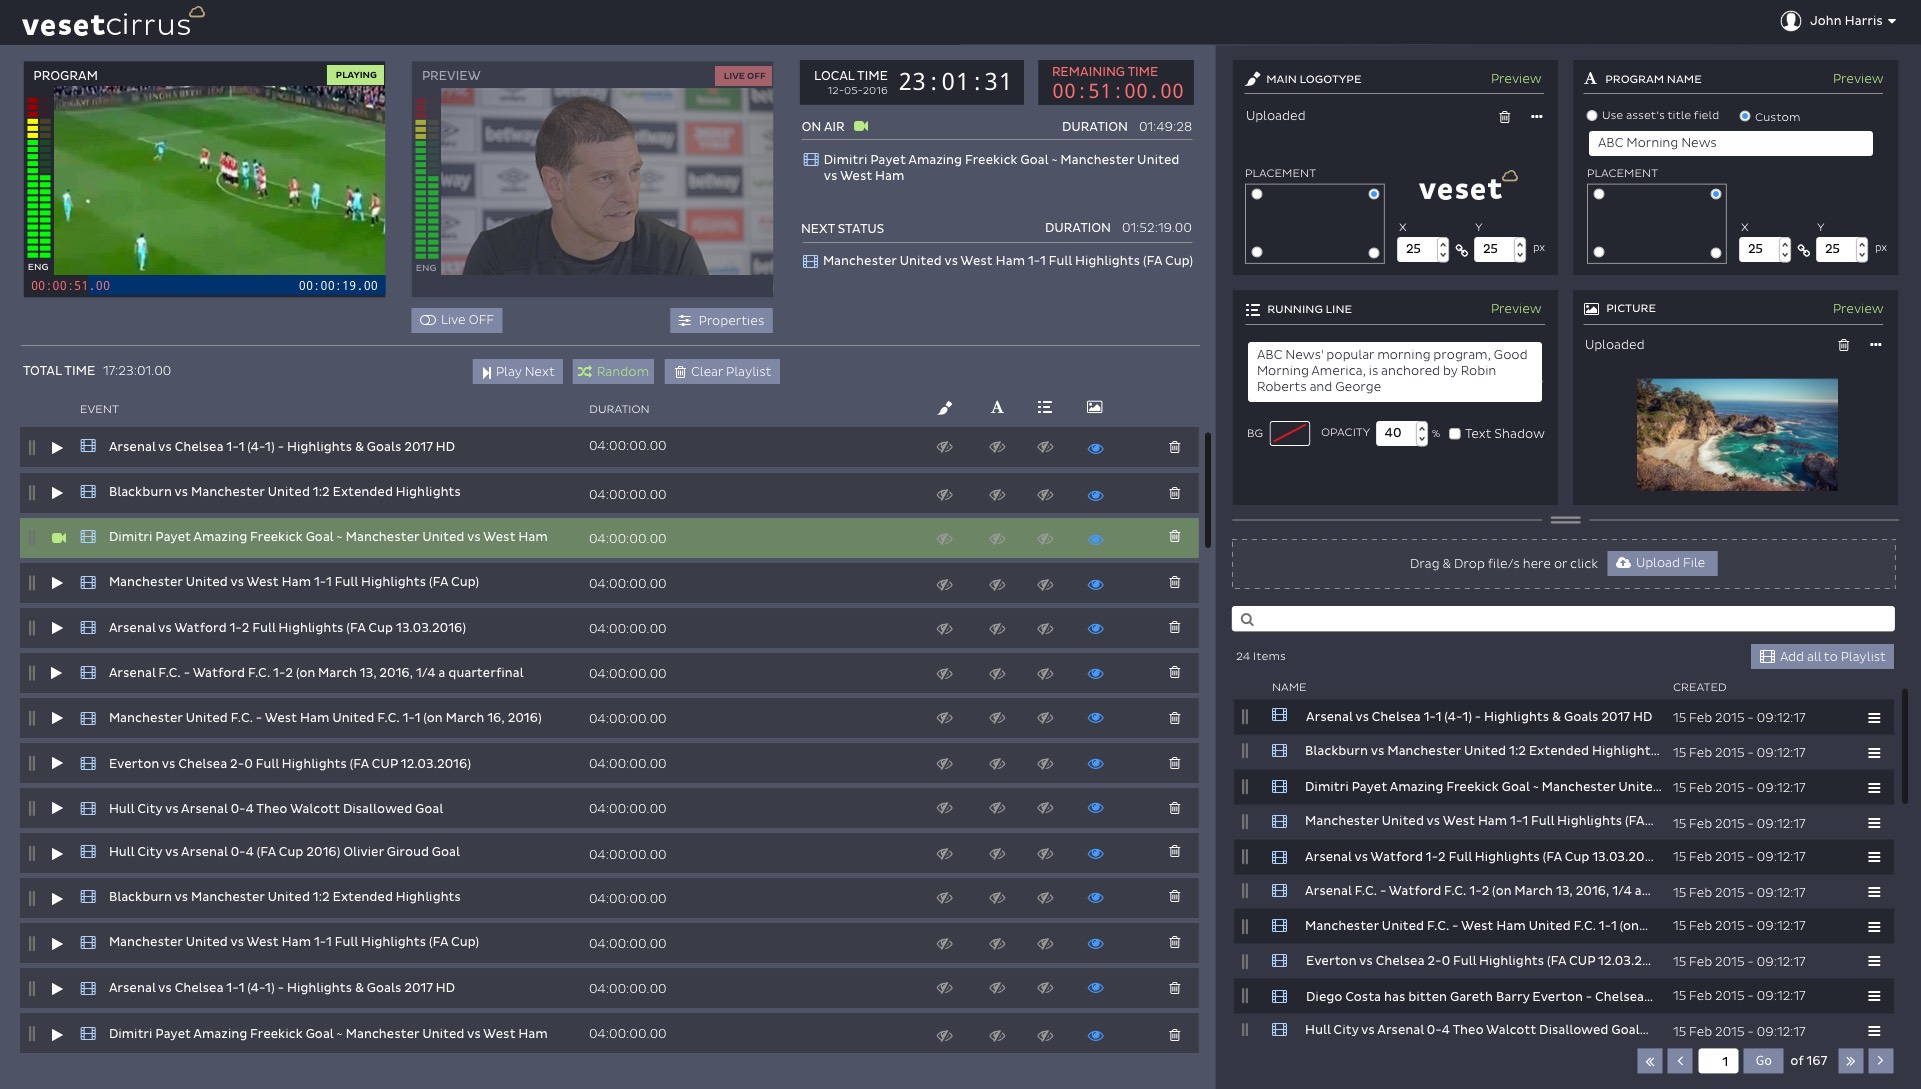Screen dimensions: 1921x1089
Task: Preview the running line
Action: (x=1516, y=309)
